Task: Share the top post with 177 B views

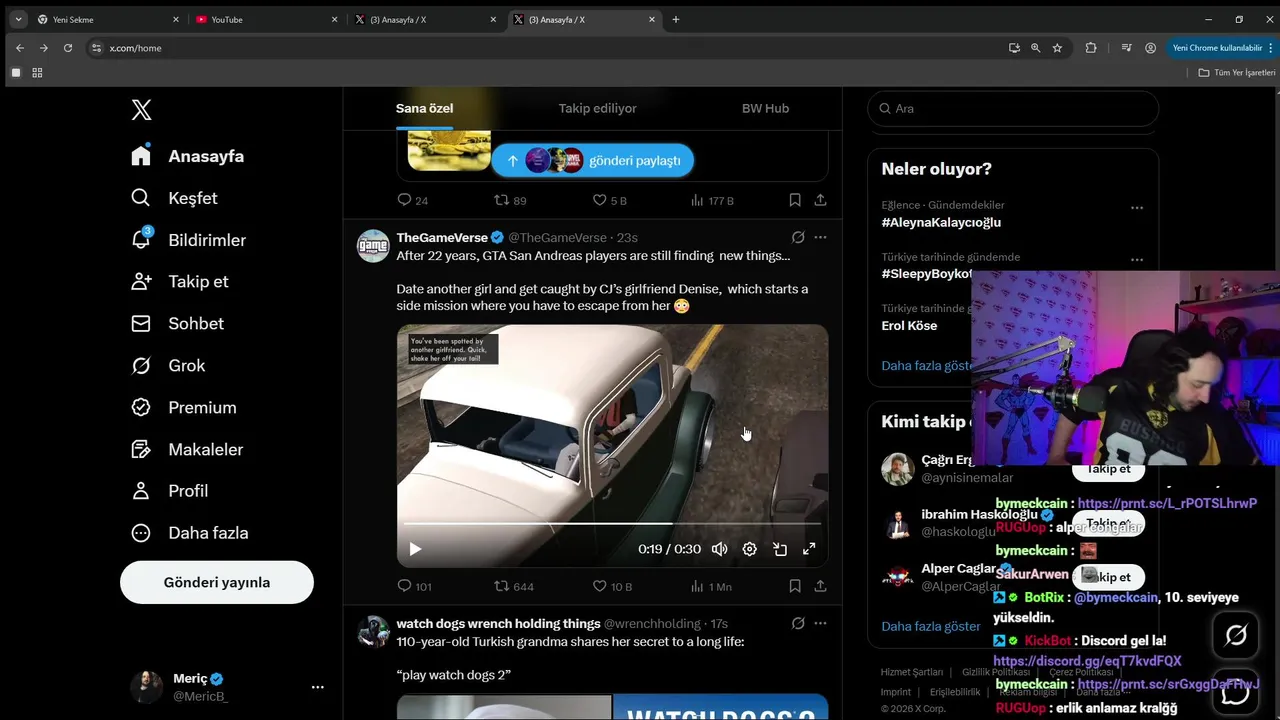Action: (x=820, y=200)
